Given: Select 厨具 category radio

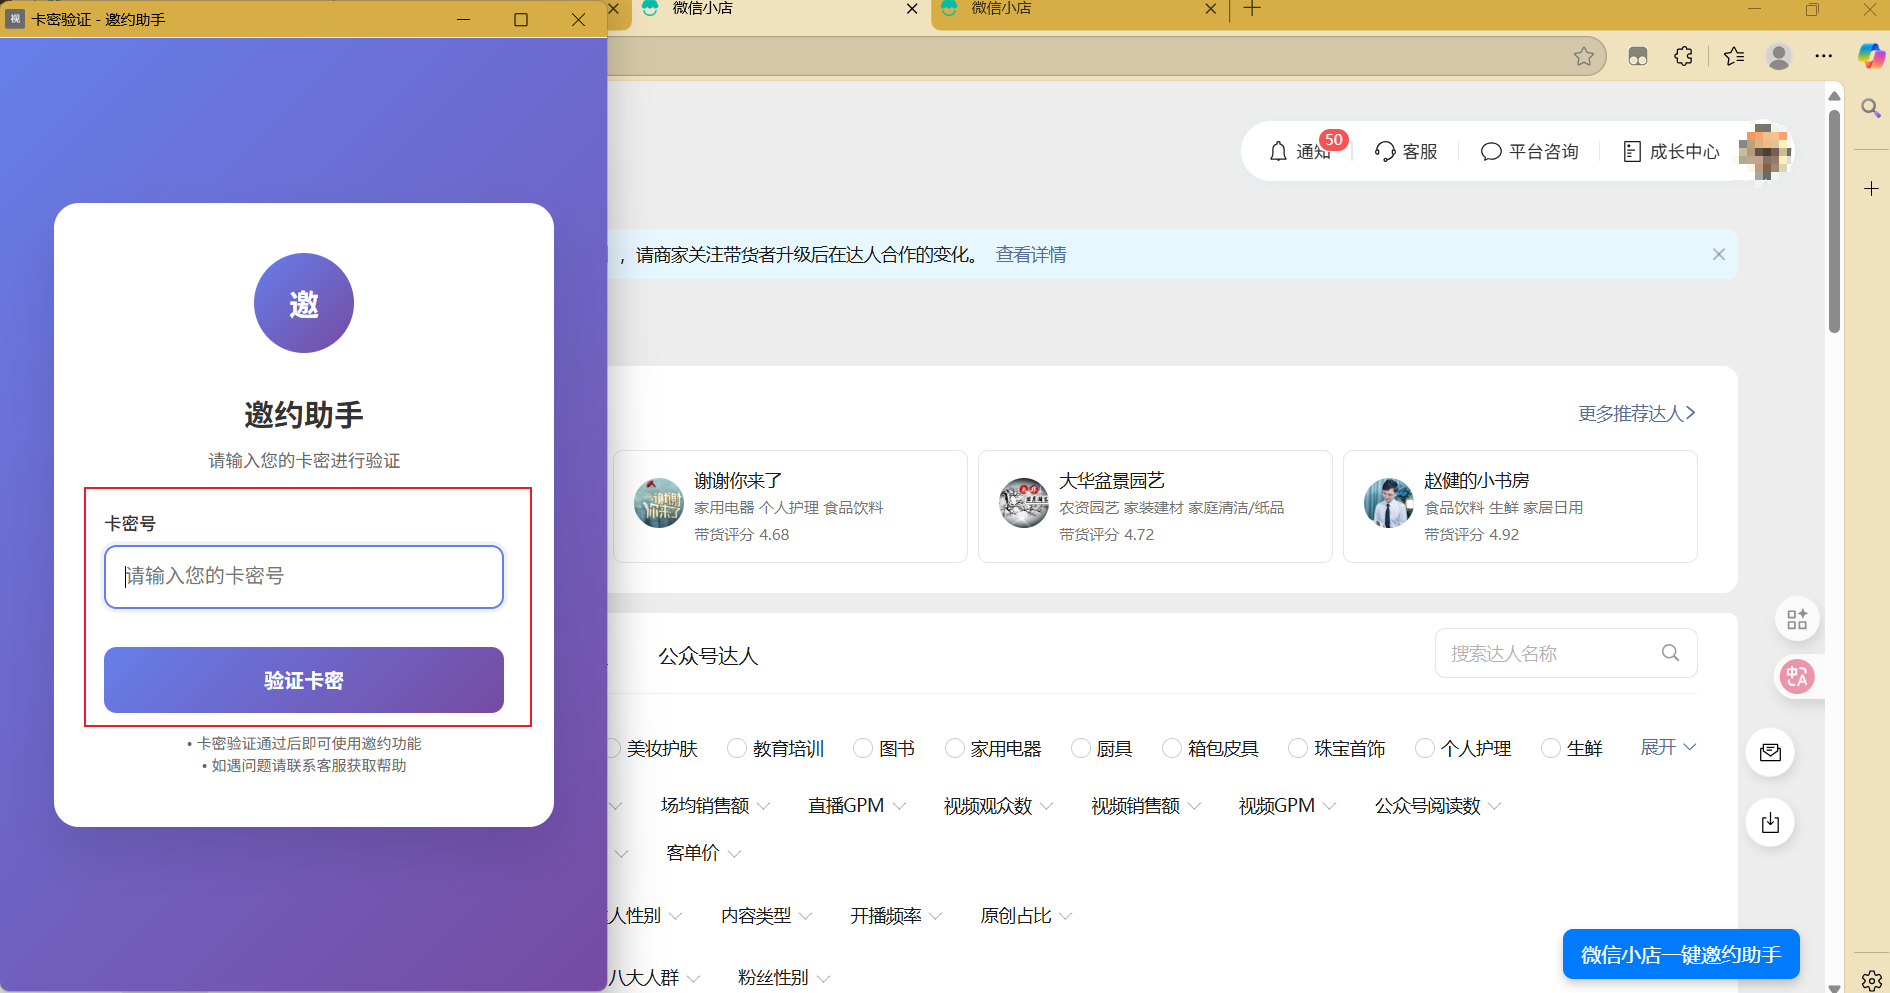Looking at the screenshot, I should coord(1081,748).
